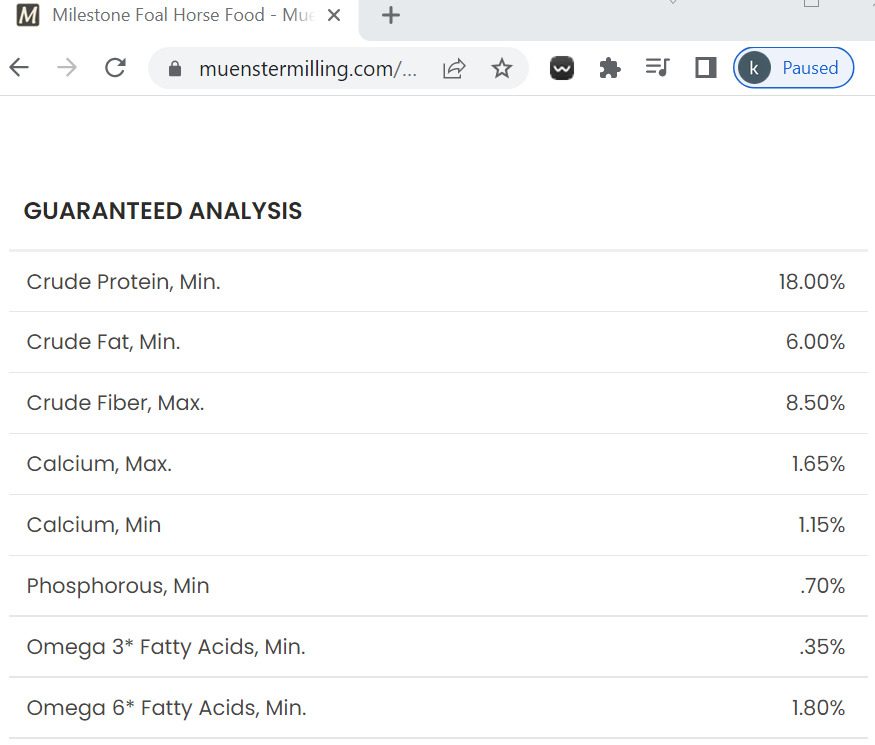
Task: Click the Phosphorous, Min label
Action: 118,586
